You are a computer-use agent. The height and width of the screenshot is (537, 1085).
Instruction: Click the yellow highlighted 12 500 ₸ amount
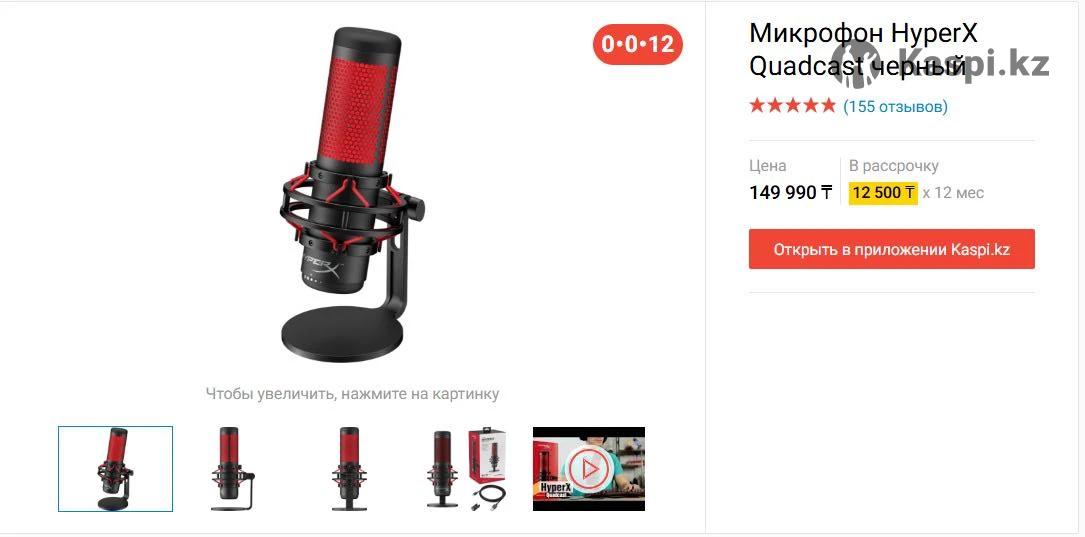[884, 192]
